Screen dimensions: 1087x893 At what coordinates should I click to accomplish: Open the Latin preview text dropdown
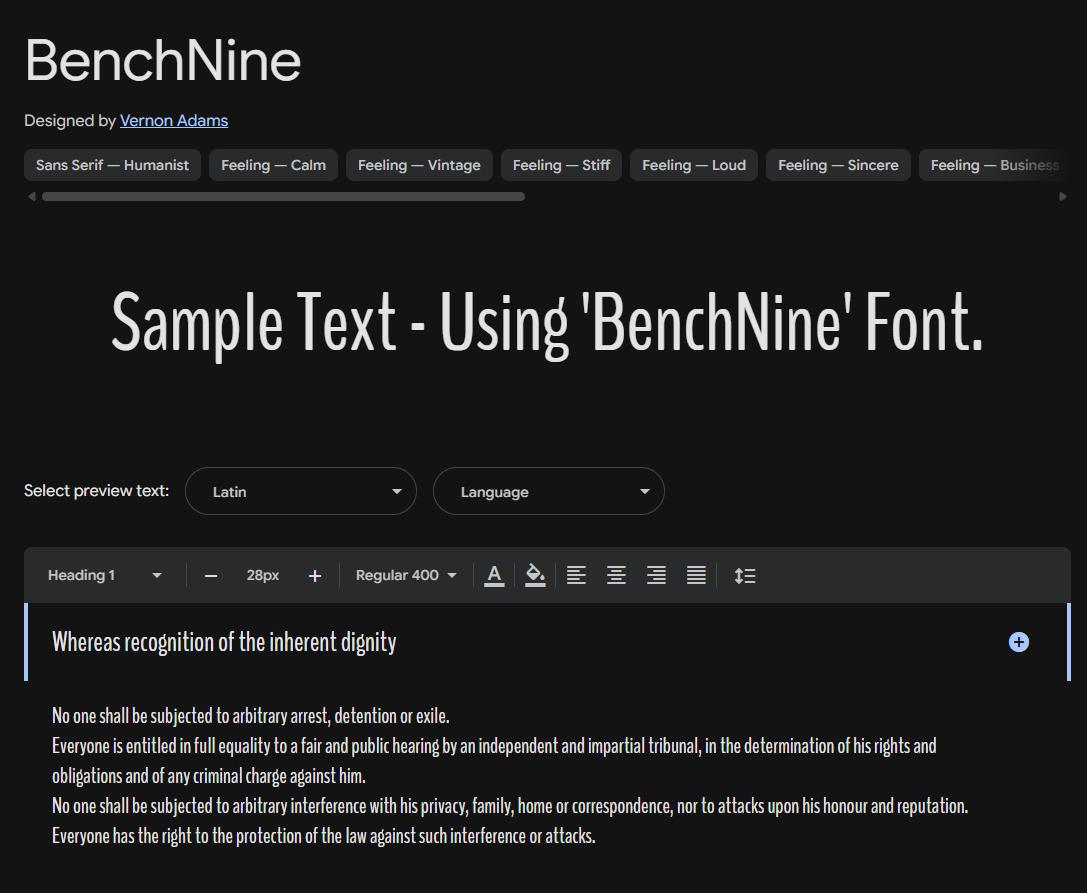(301, 492)
